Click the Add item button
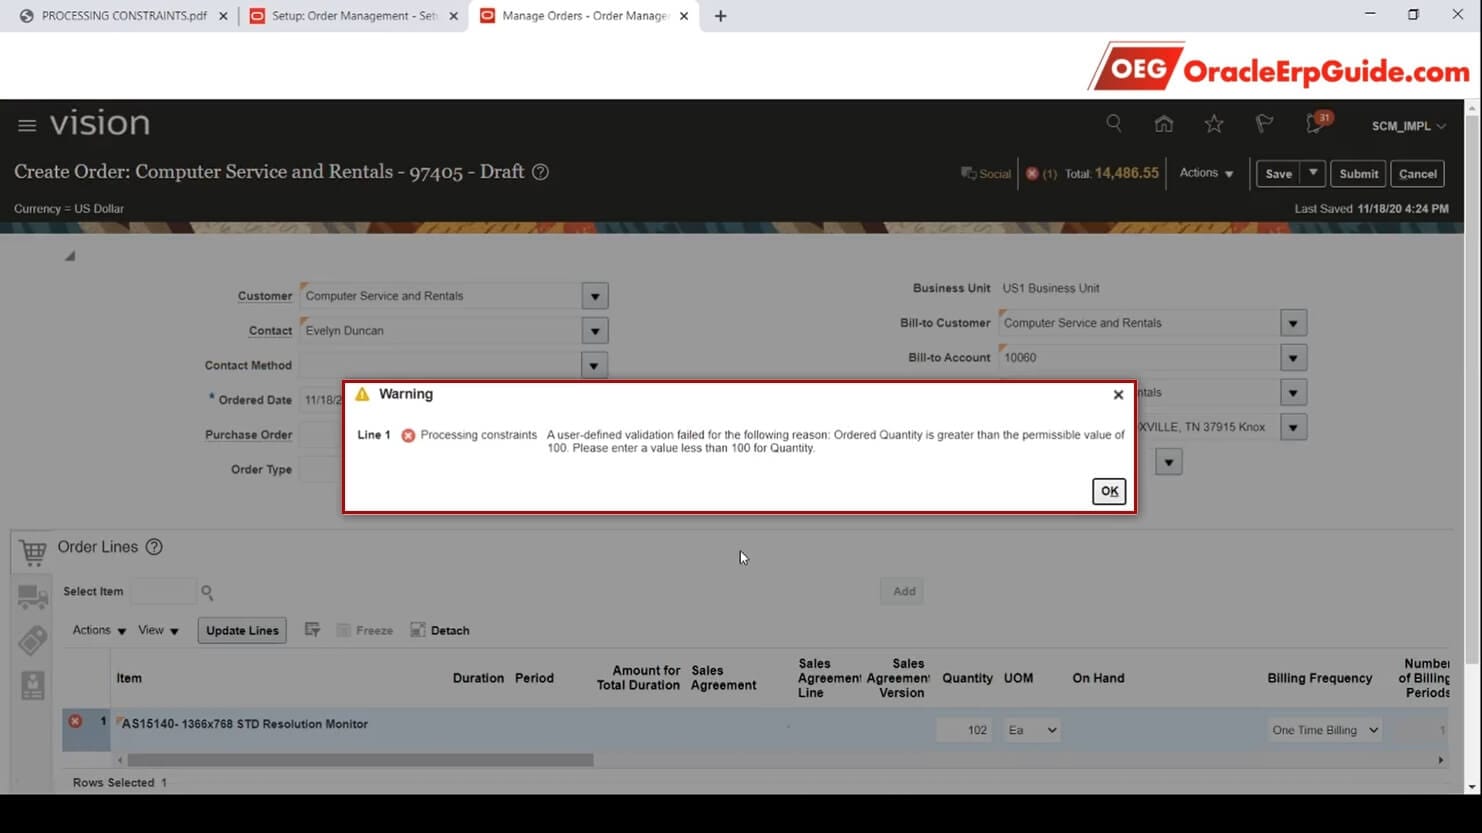This screenshot has height=833, width=1482. tap(904, 591)
